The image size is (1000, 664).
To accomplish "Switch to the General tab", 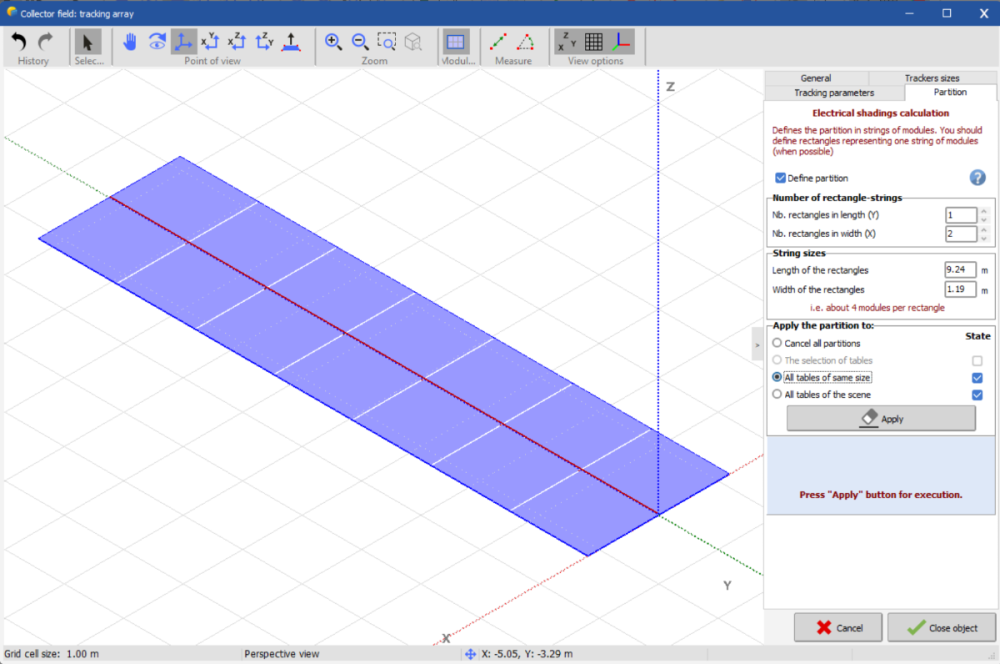I will coord(815,78).
